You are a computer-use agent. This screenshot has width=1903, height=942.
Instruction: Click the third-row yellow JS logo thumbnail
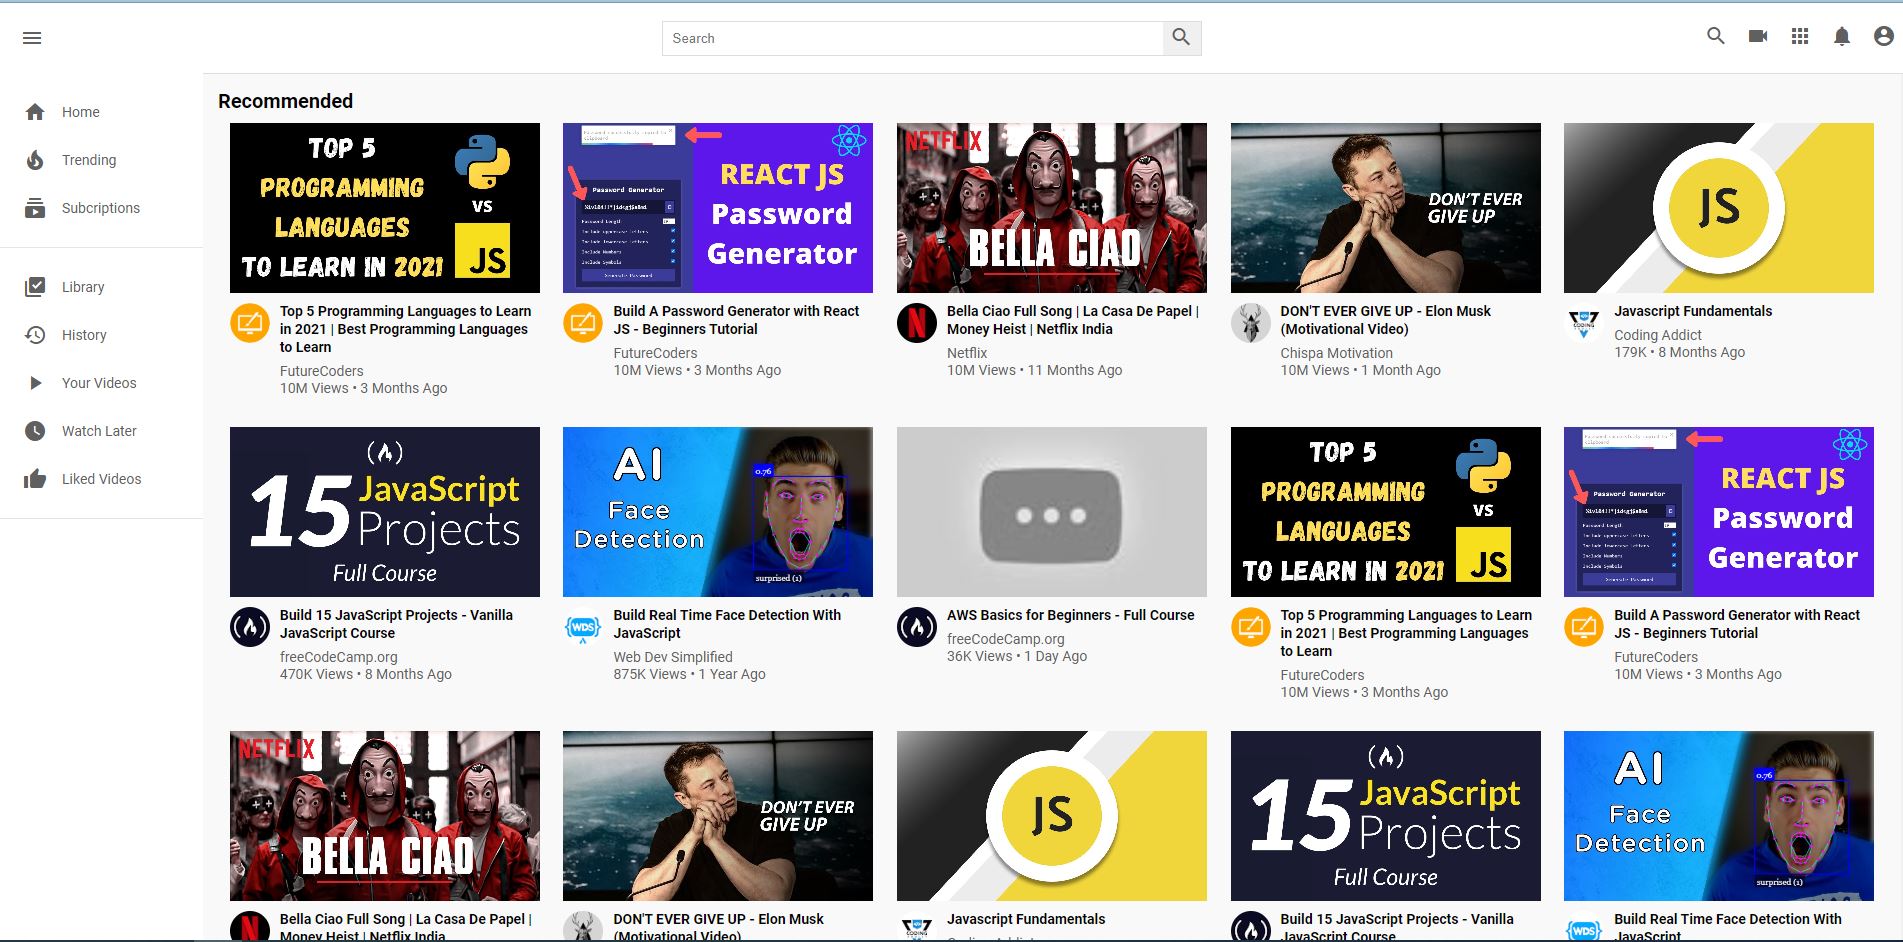coord(1052,816)
